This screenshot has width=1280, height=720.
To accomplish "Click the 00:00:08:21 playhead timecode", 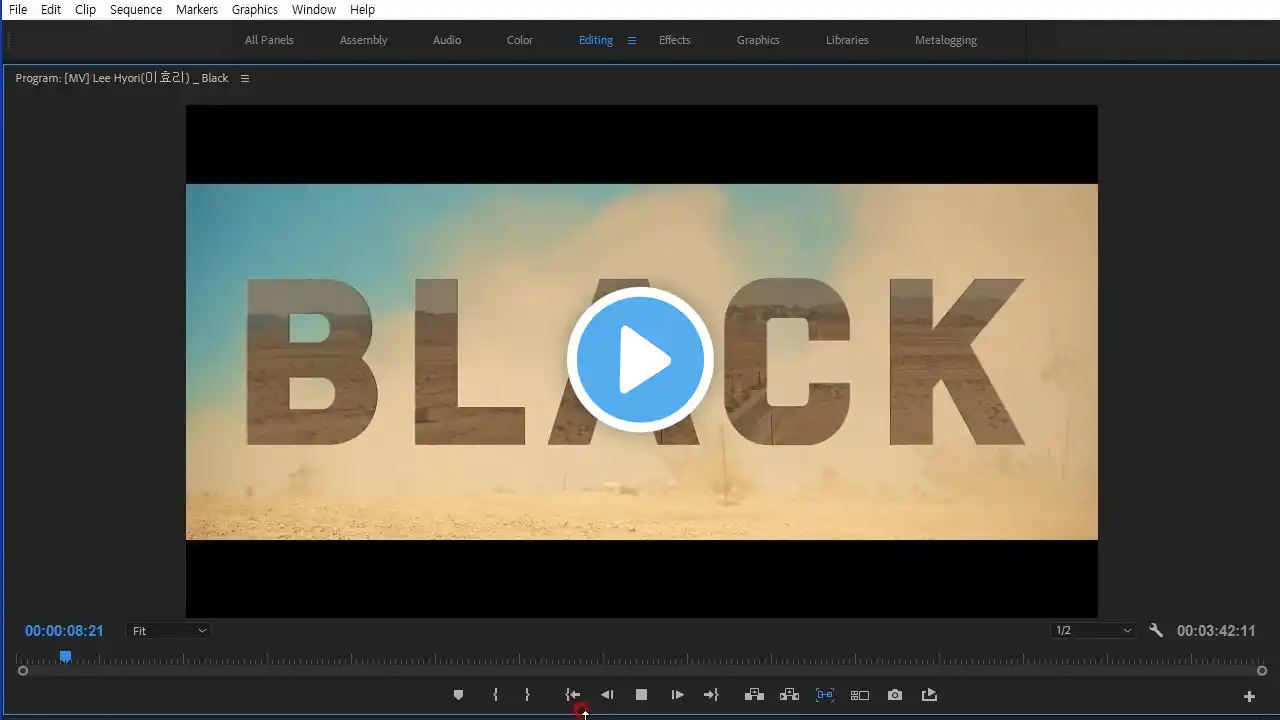I will tap(64, 631).
